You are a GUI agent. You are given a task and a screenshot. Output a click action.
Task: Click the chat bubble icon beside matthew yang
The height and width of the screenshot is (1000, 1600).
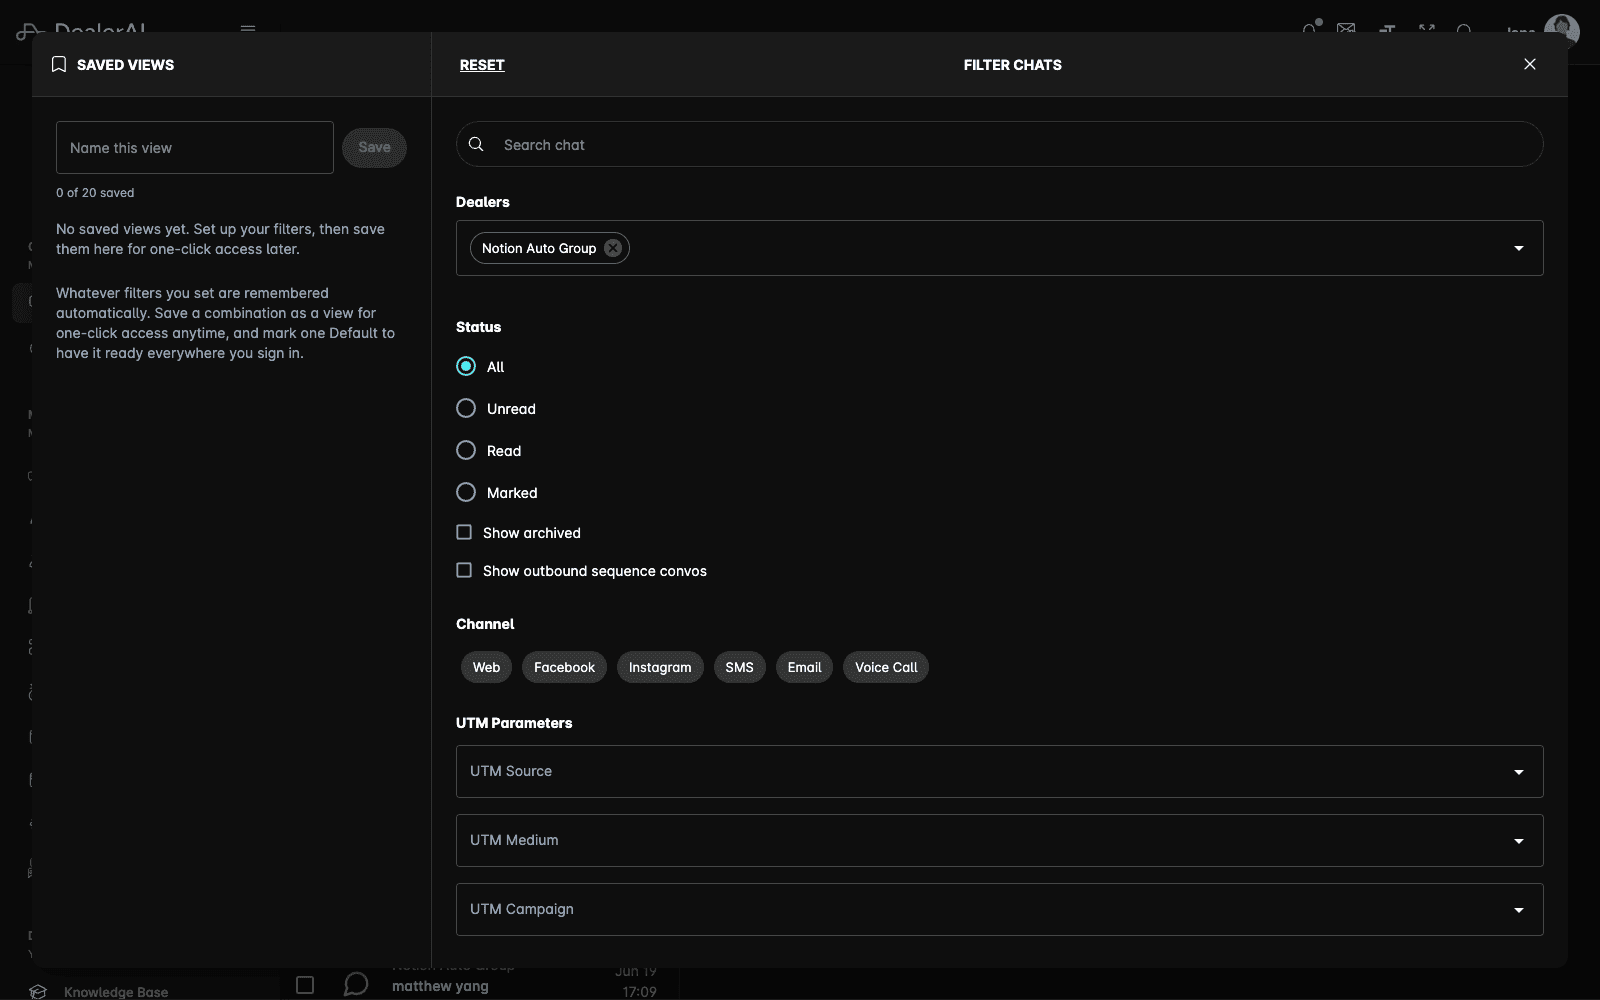[x=356, y=984]
